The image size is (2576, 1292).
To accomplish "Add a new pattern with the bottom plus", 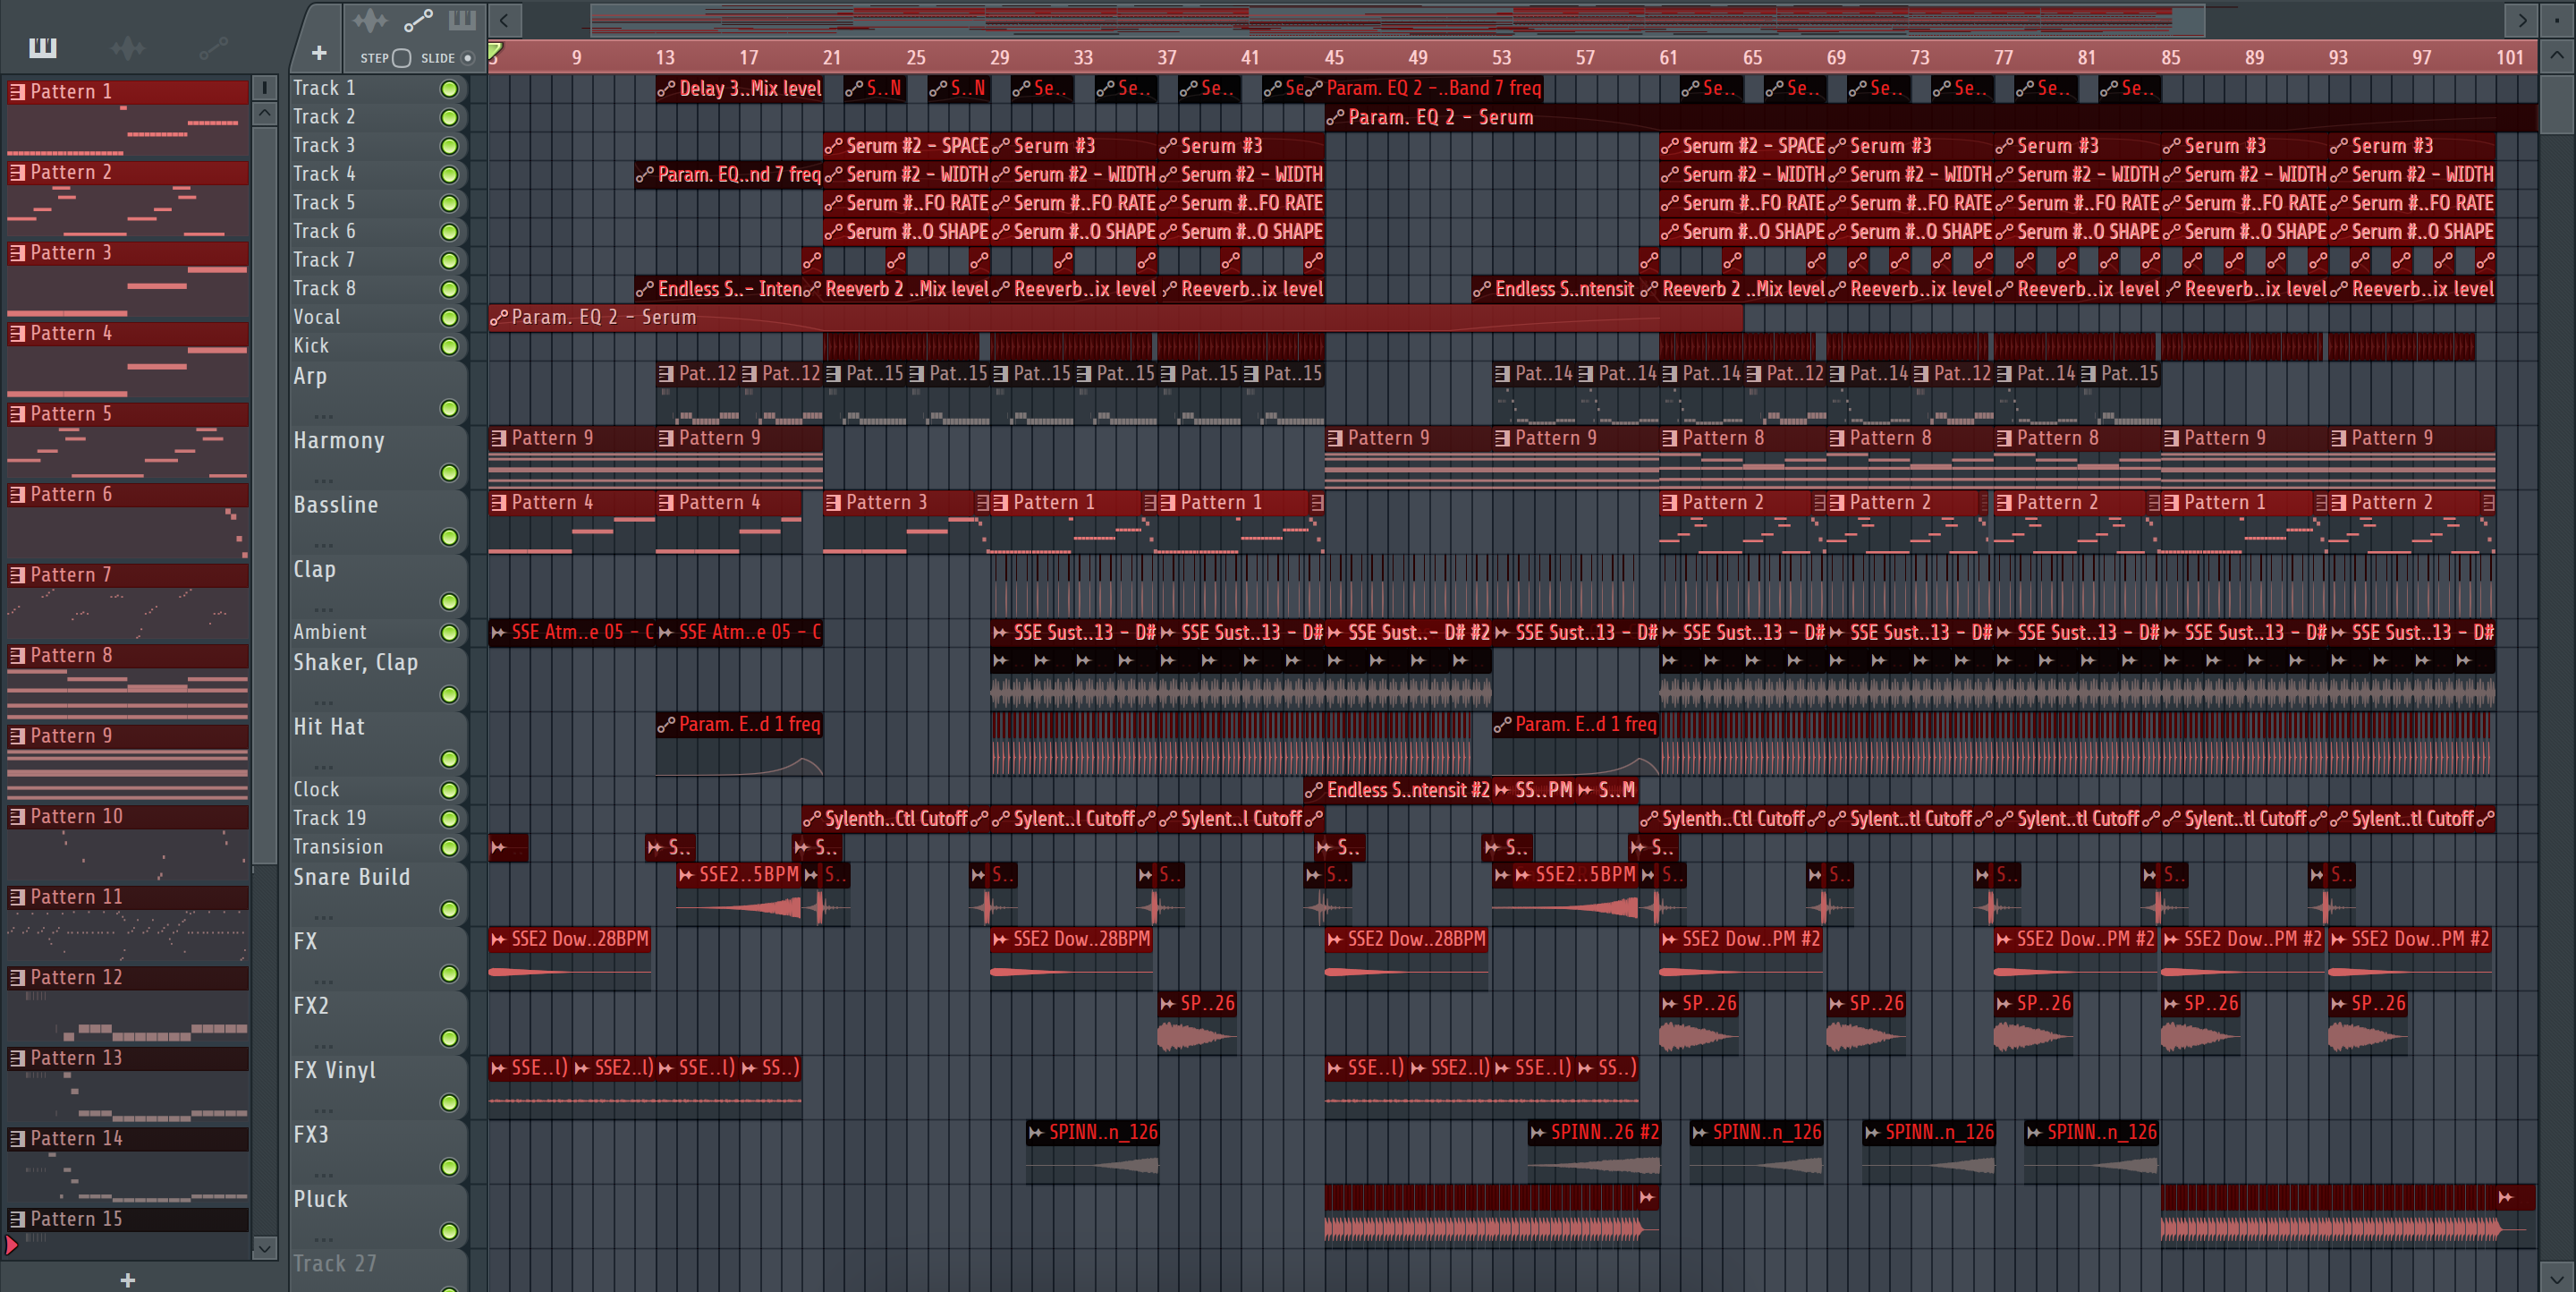I will [x=127, y=1279].
